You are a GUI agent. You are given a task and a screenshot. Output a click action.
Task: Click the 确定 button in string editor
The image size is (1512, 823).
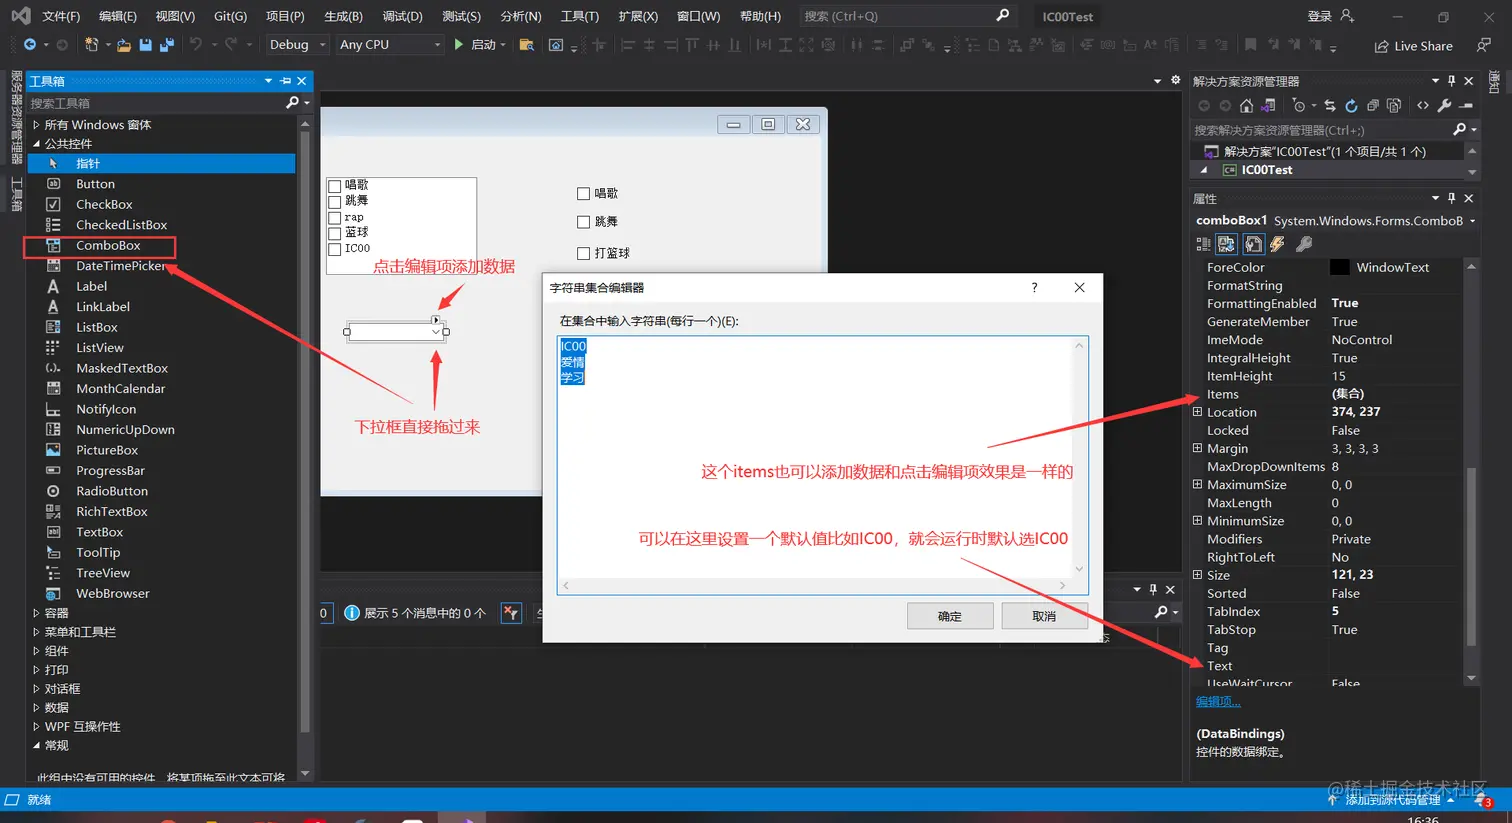(950, 616)
